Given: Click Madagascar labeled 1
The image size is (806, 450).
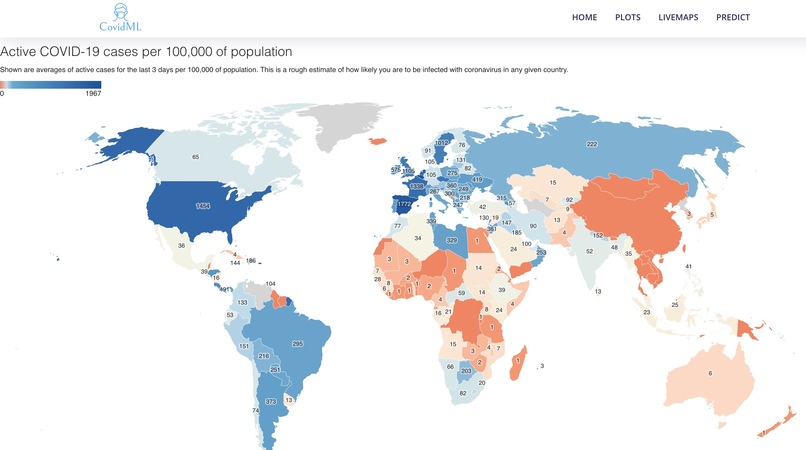Looking at the screenshot, I should [518, 362].
